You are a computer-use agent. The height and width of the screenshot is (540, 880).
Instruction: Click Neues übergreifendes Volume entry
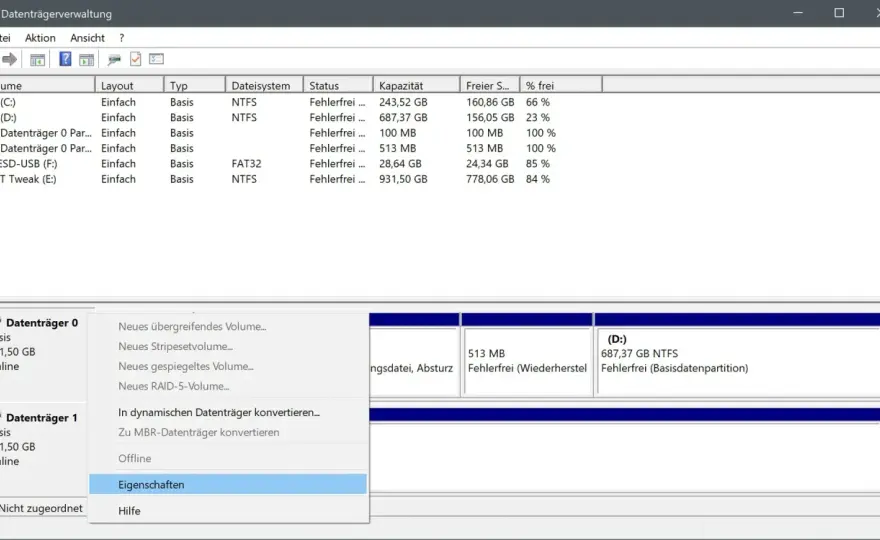(x=228, y=327)
